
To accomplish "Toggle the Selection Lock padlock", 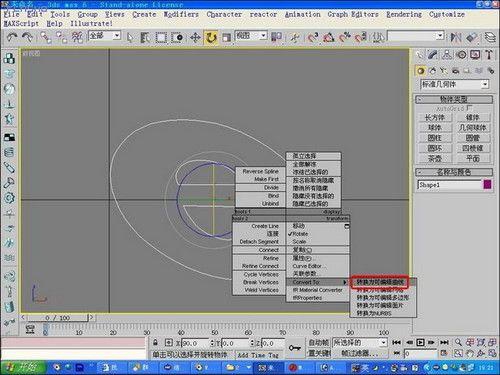I will coord(155,342).
